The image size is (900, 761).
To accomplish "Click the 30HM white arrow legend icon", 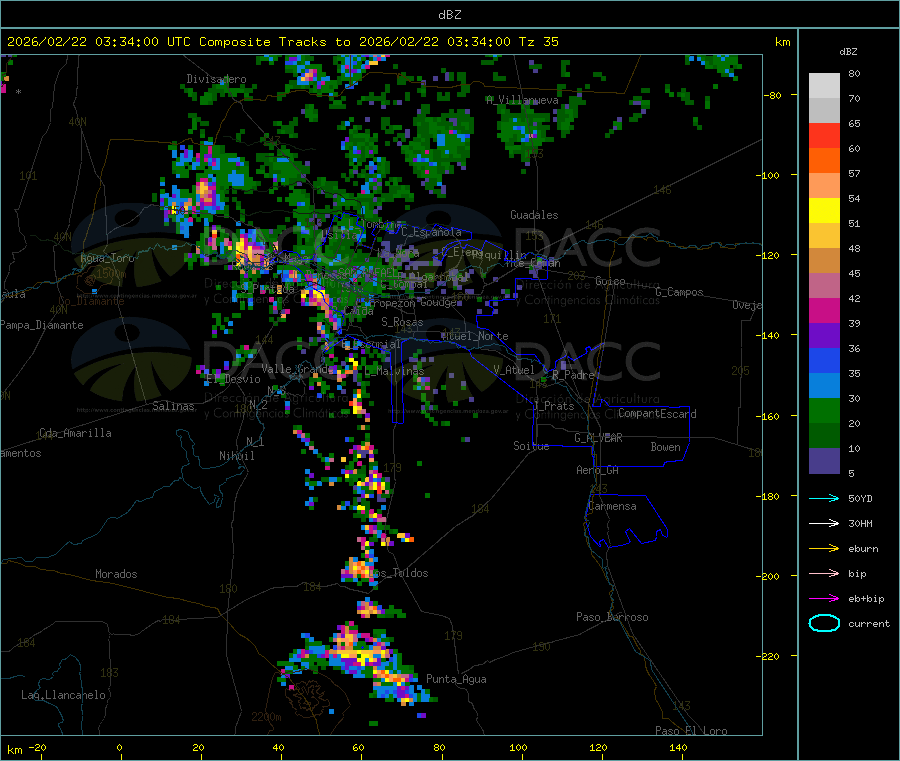I will click(824, 523).
